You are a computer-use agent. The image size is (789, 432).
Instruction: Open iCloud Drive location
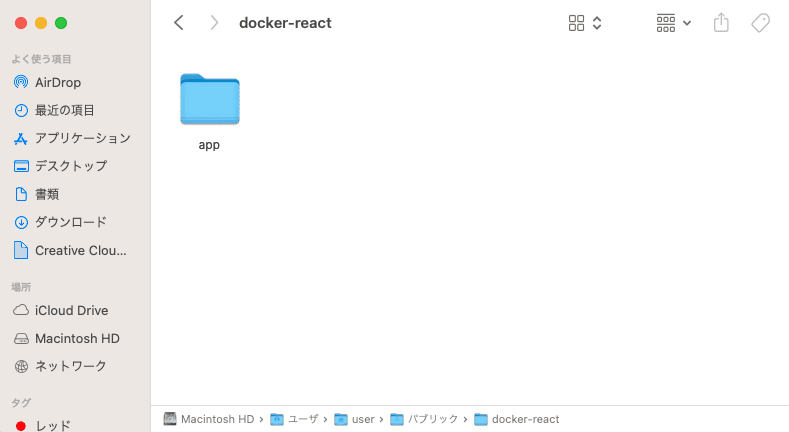pos(71,310)
